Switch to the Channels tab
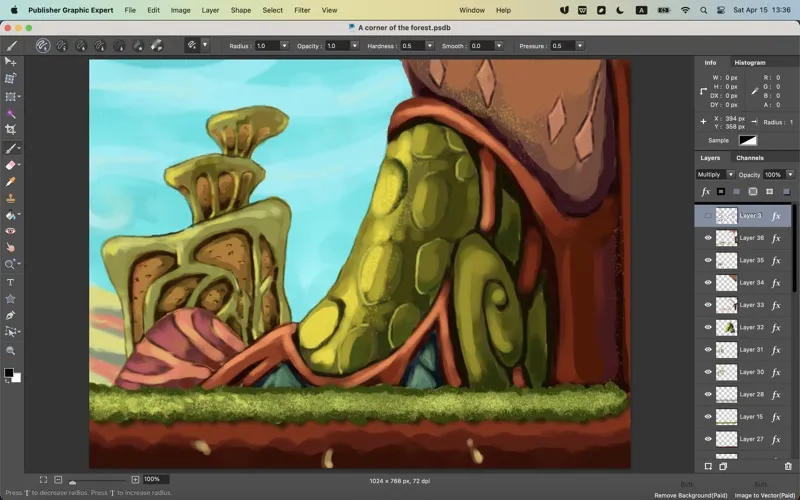 click(749, 158)
